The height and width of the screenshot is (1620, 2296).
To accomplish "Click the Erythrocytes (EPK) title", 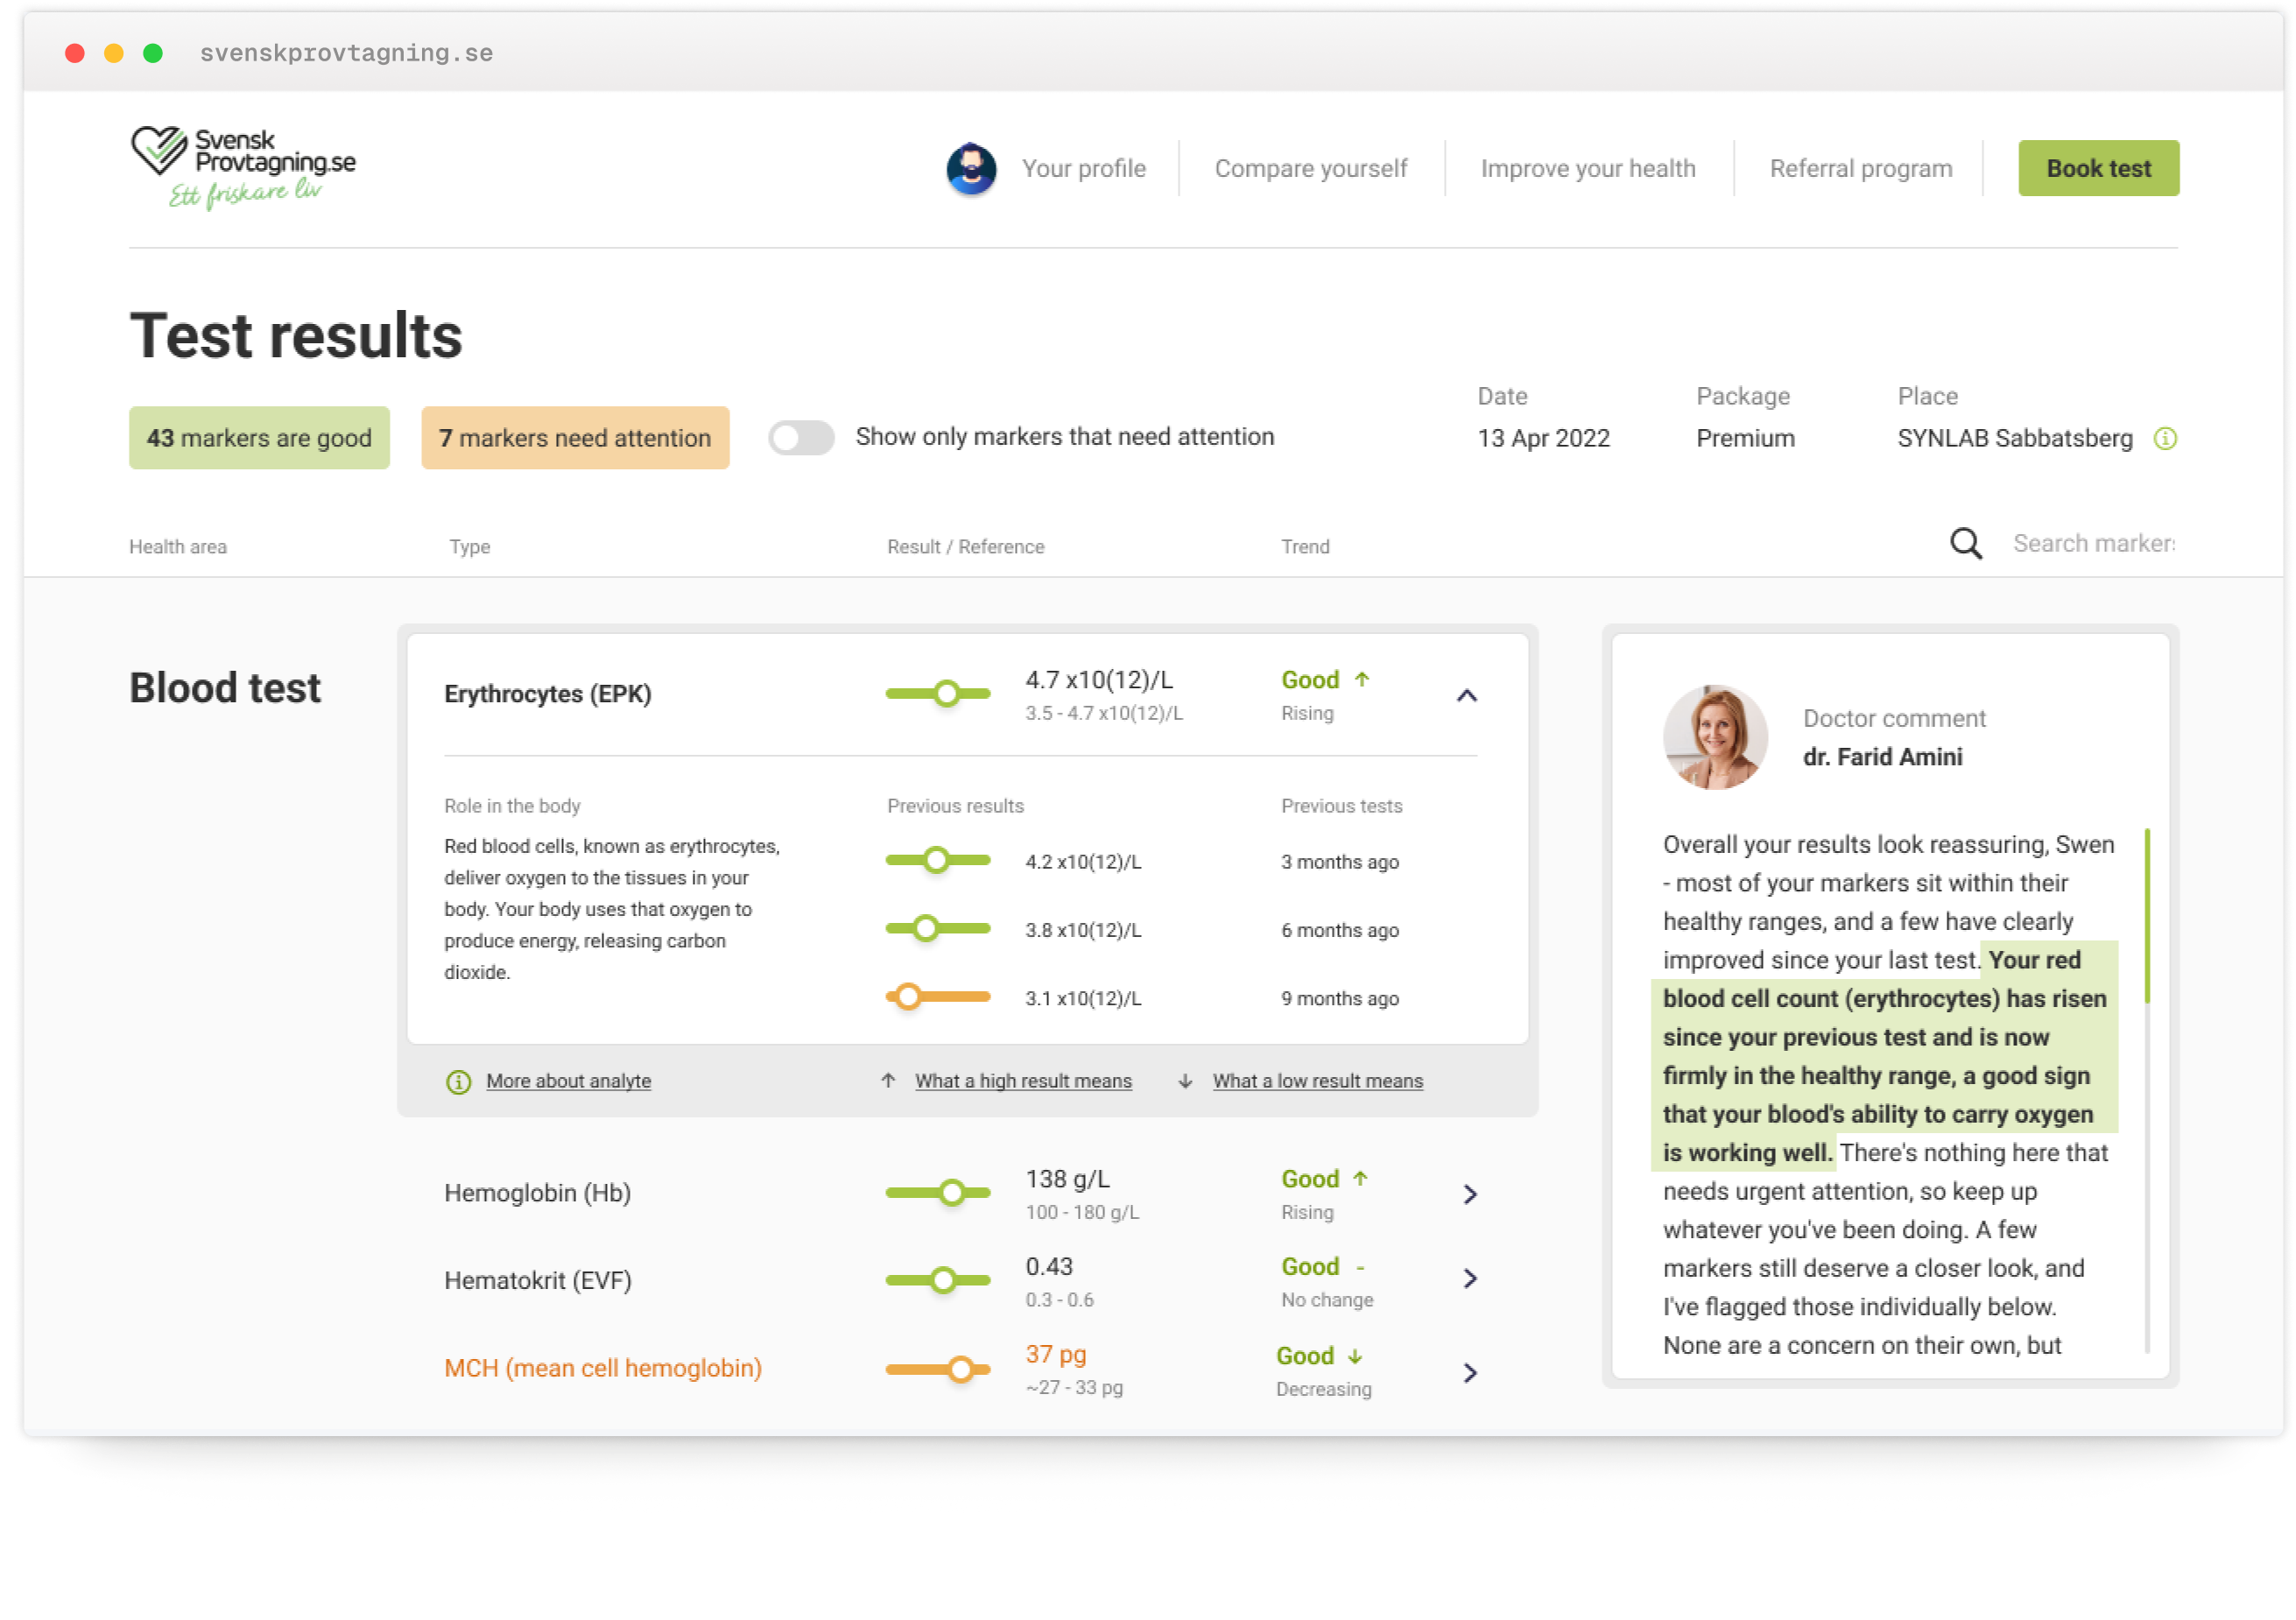I will (x=548, y=694).
